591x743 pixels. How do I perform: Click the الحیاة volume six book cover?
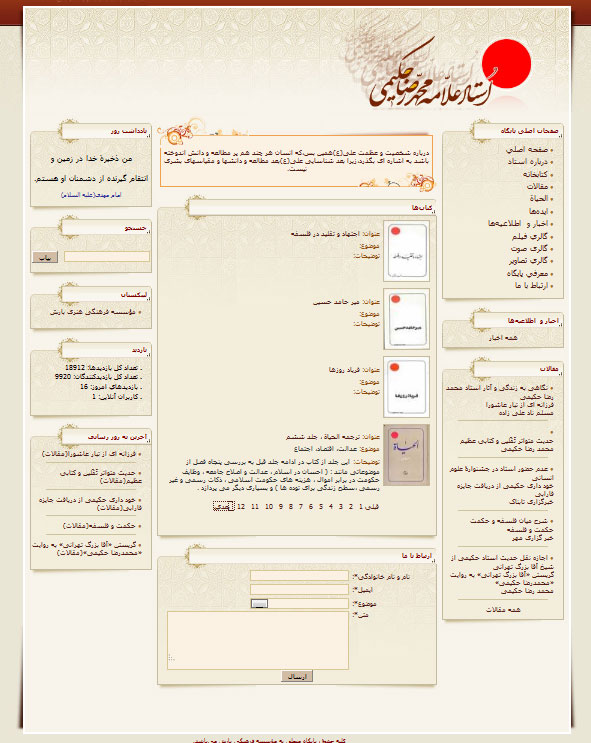click(407, 455)
